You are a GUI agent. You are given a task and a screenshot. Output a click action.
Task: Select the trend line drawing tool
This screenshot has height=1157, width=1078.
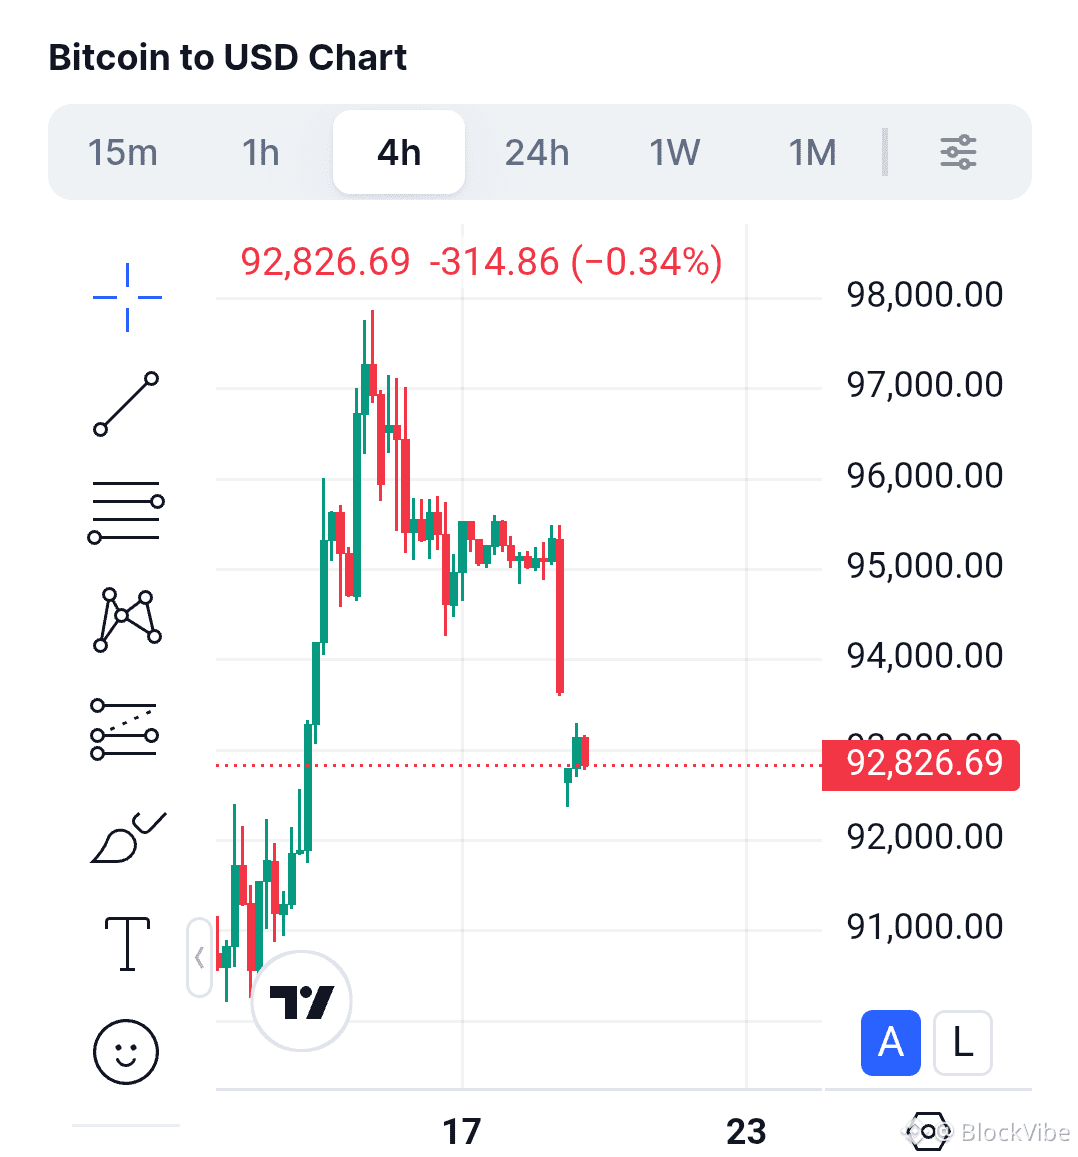pyautogui.click(x=127, y=403)
